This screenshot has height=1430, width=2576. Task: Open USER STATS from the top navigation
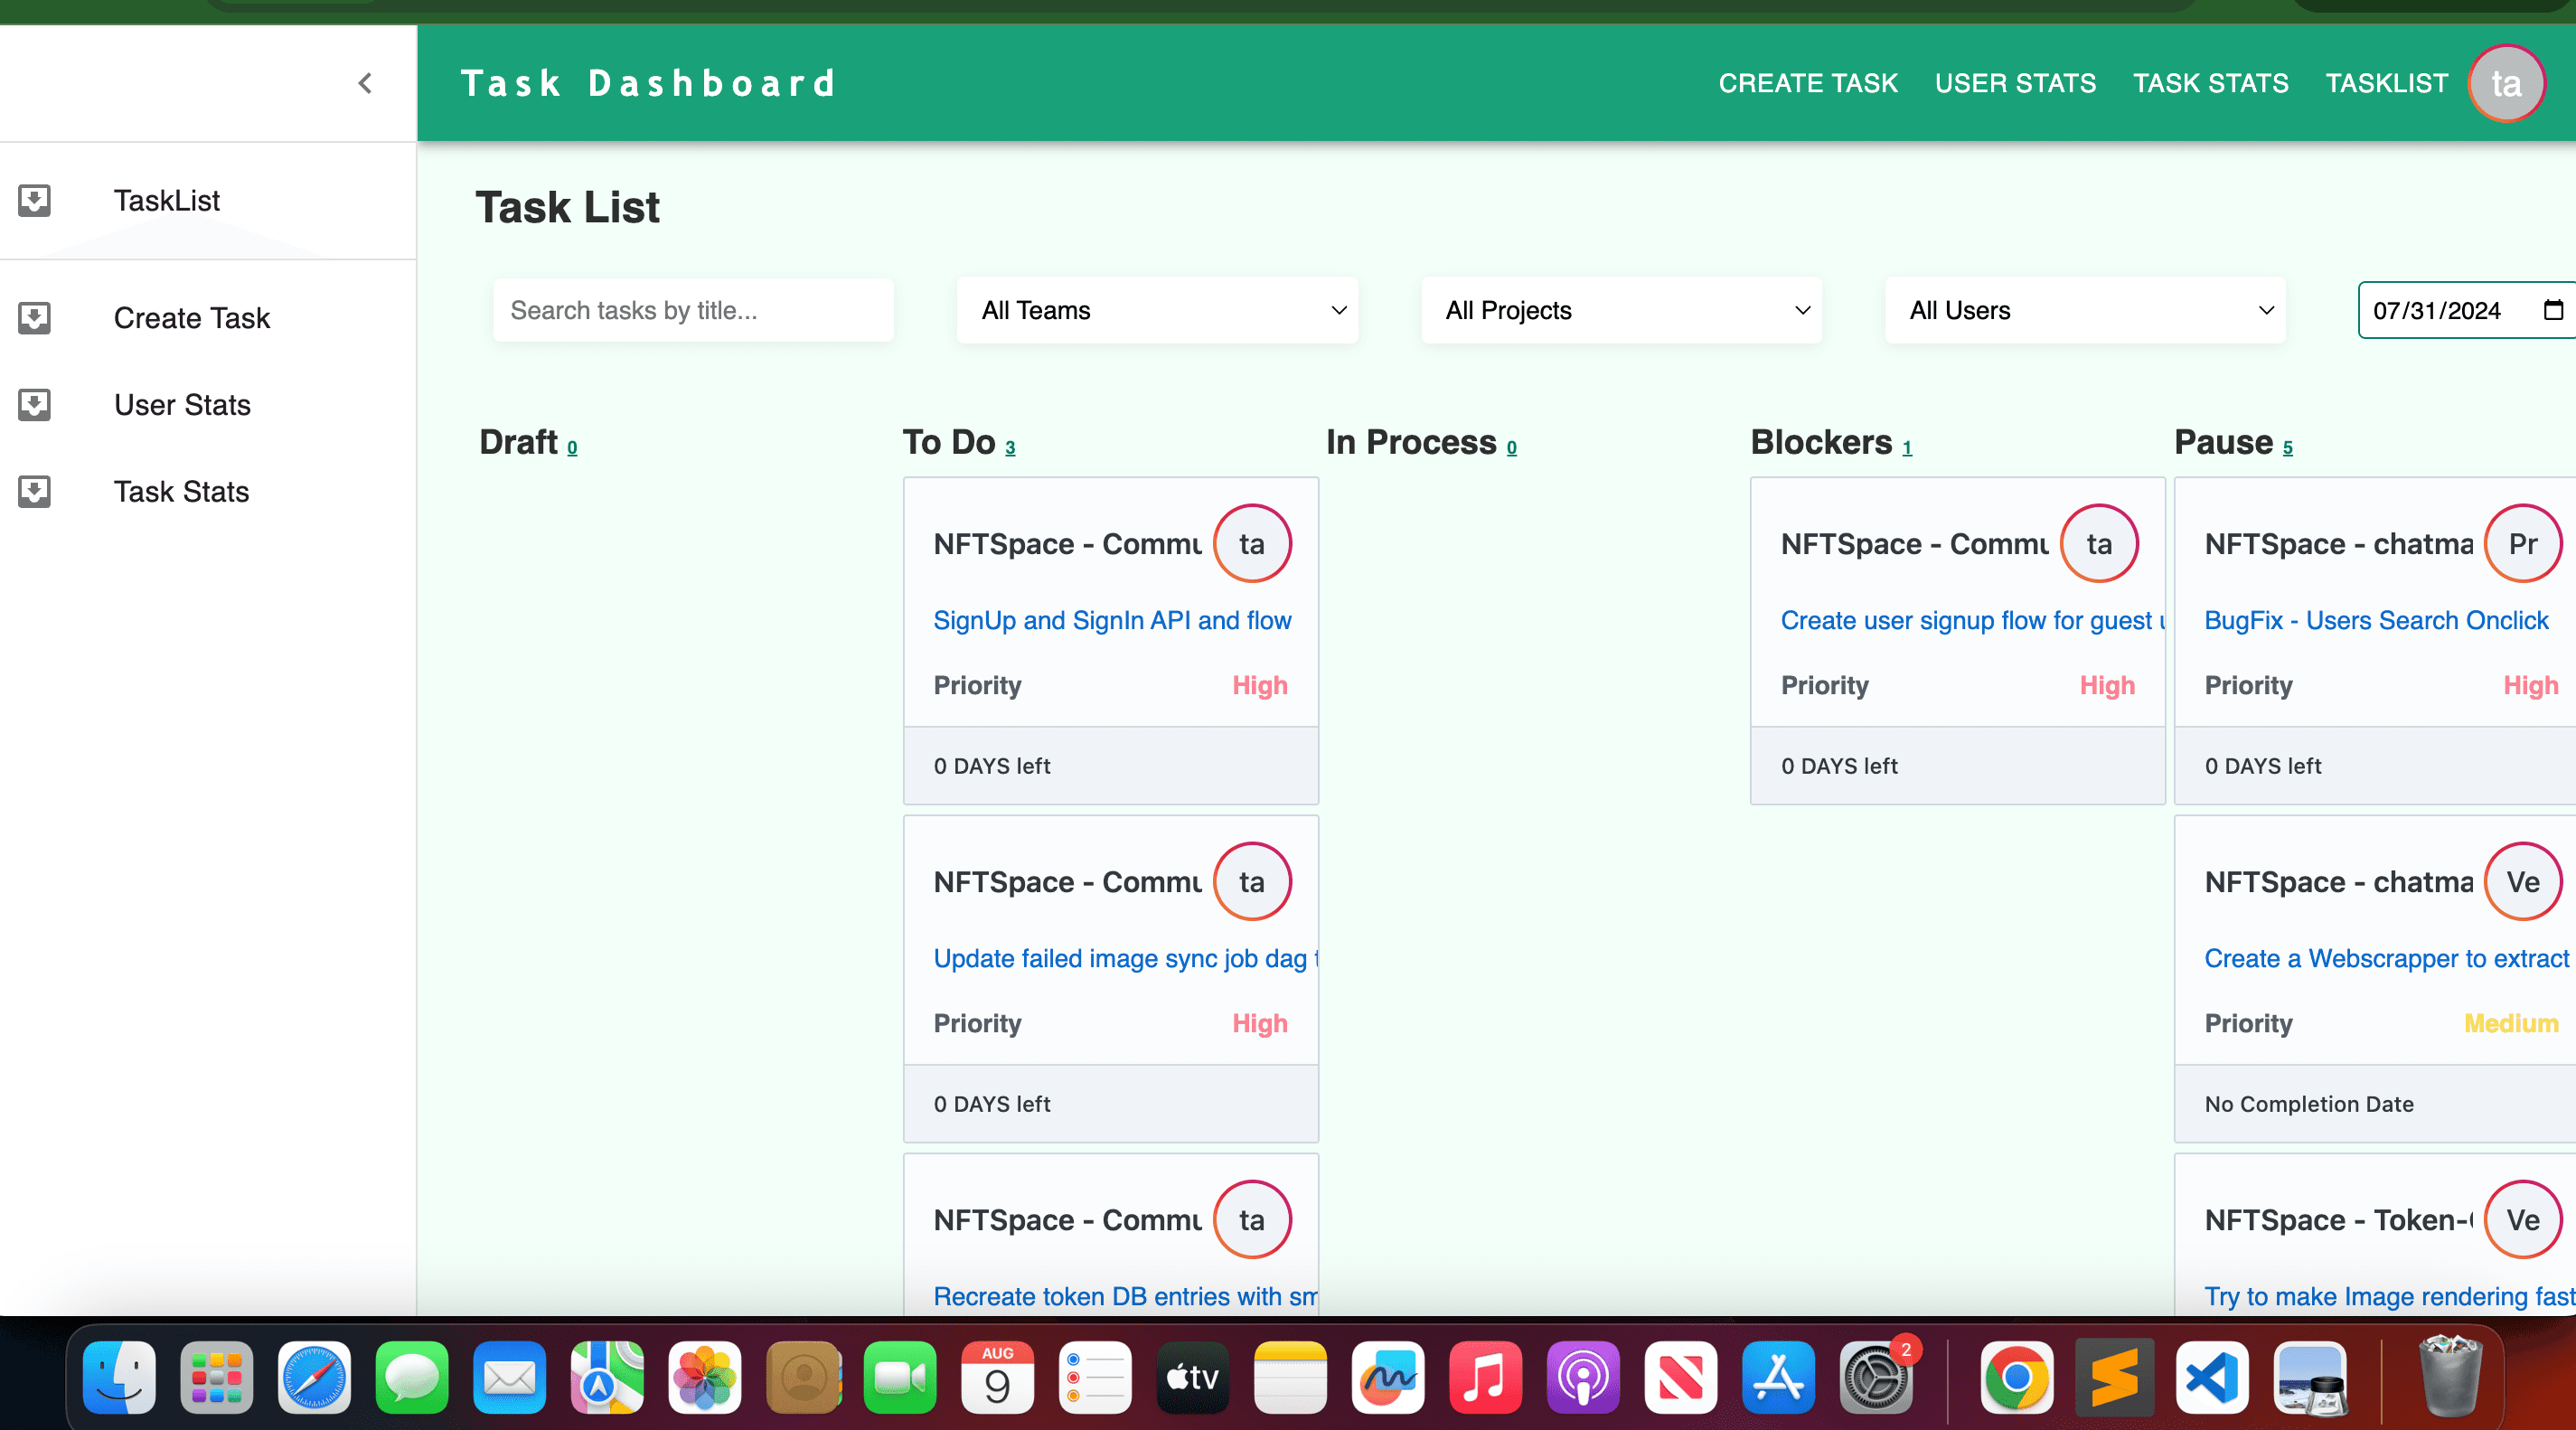2015,83
